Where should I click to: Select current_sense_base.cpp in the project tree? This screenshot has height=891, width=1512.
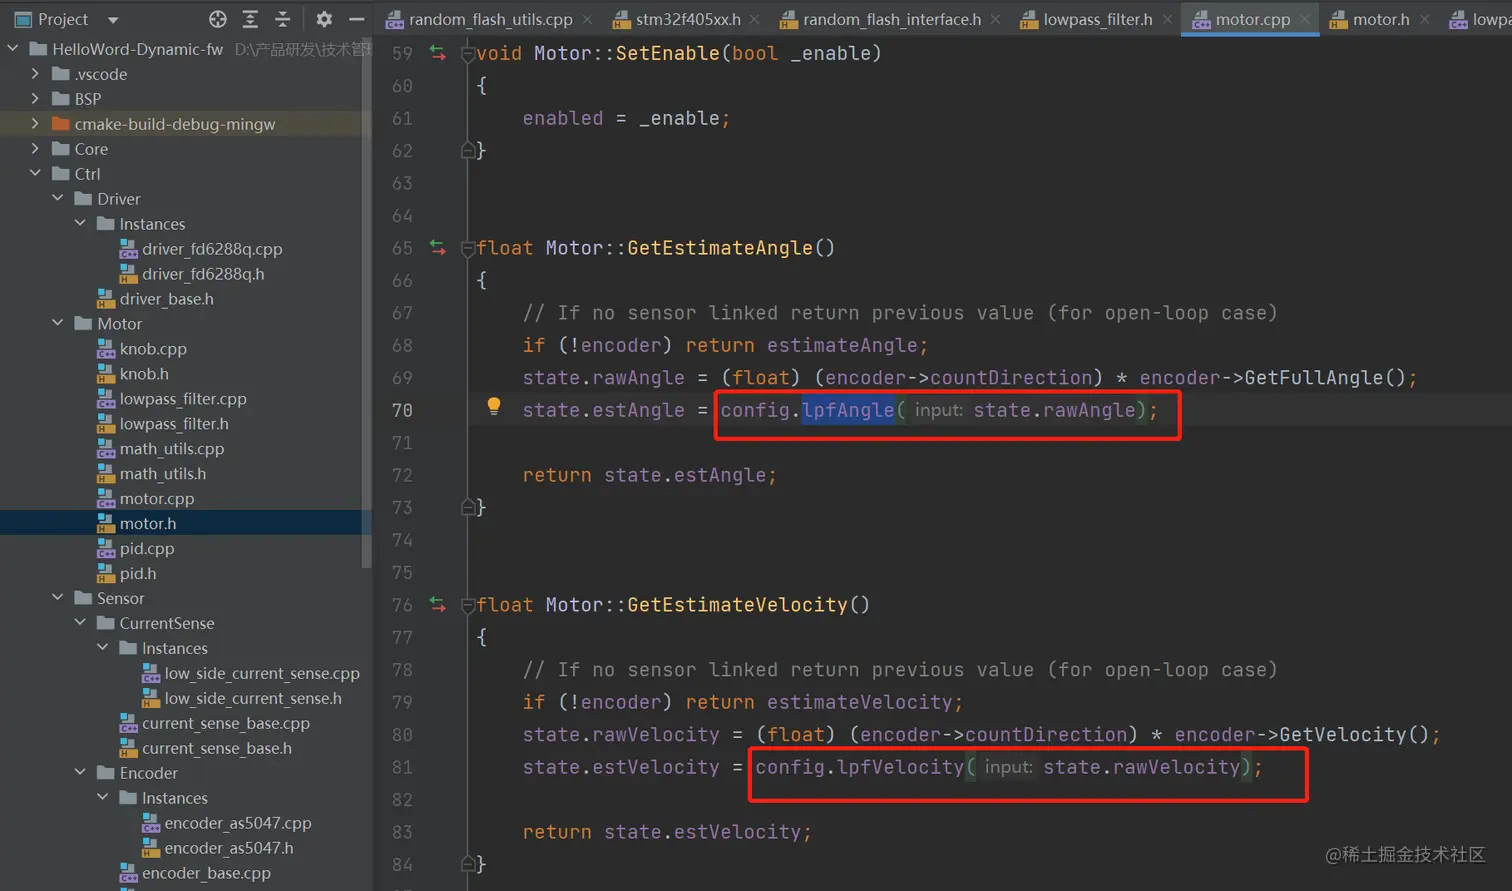tap(226, 724)
